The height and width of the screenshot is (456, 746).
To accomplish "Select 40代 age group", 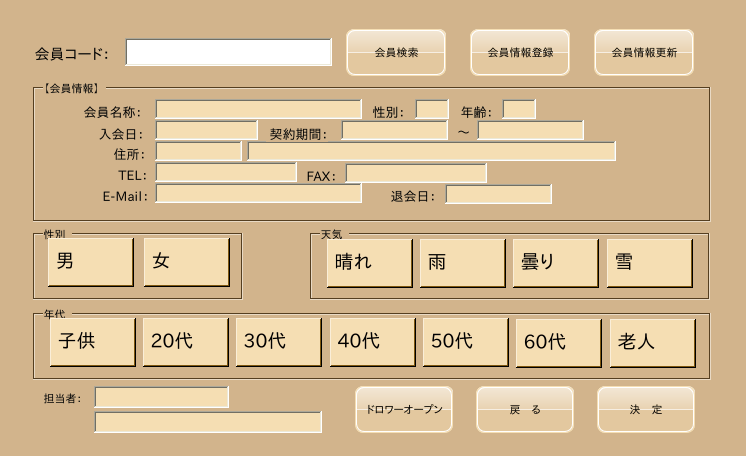I will click(373, 342).
